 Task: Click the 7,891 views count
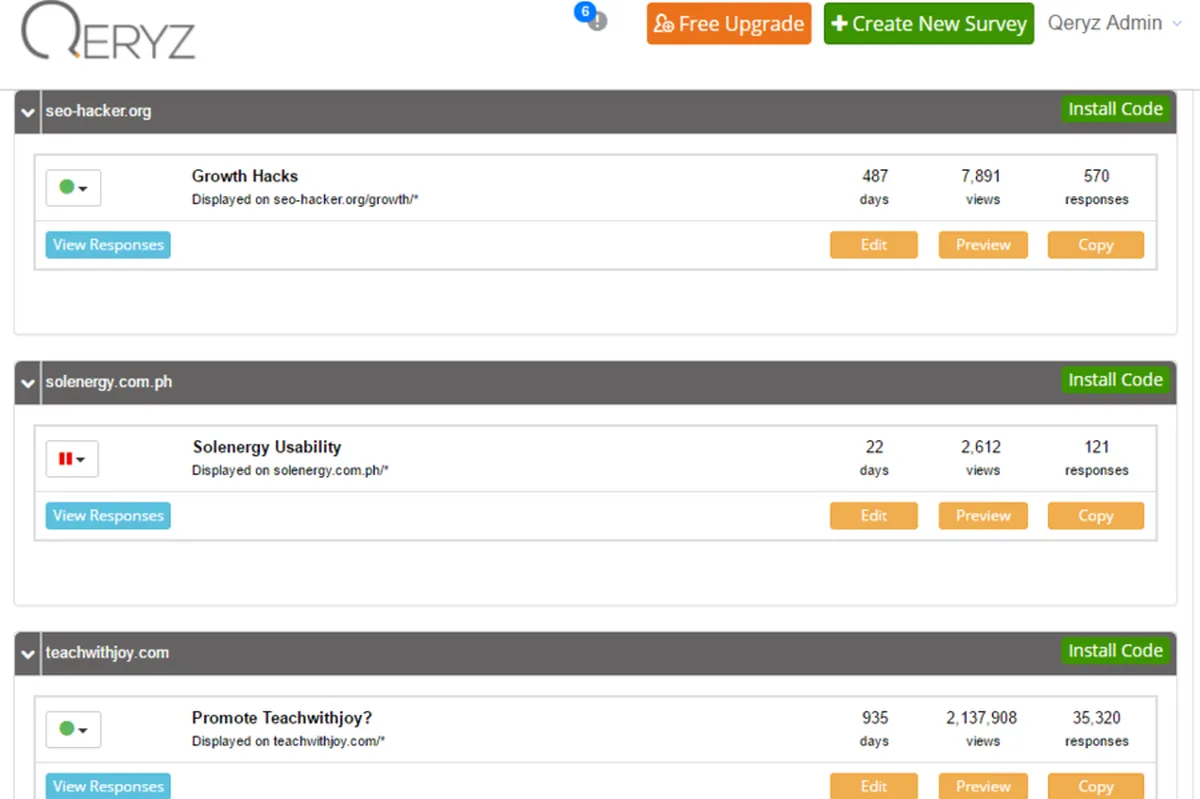coord(981,176)
